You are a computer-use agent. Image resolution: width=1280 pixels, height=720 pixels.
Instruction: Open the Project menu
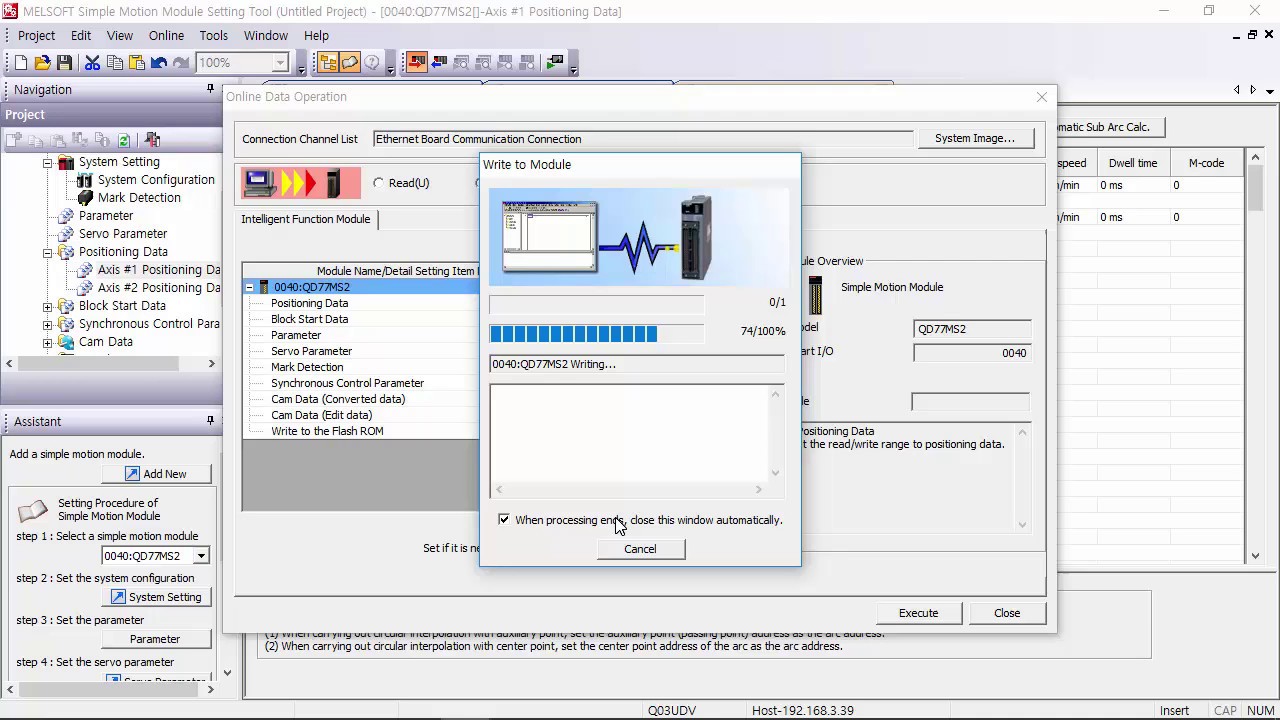point(36,35)
